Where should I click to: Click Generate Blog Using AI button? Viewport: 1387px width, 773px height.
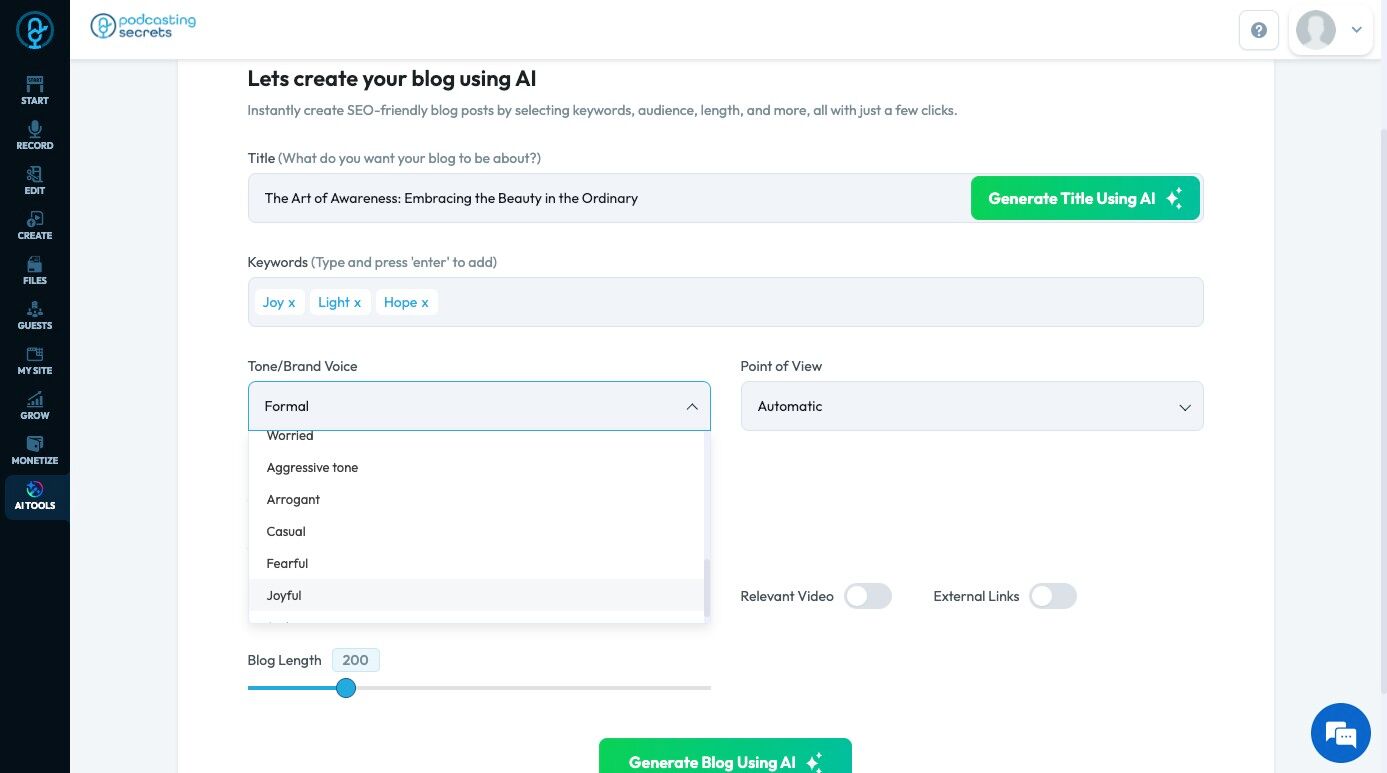coord(724,761)
